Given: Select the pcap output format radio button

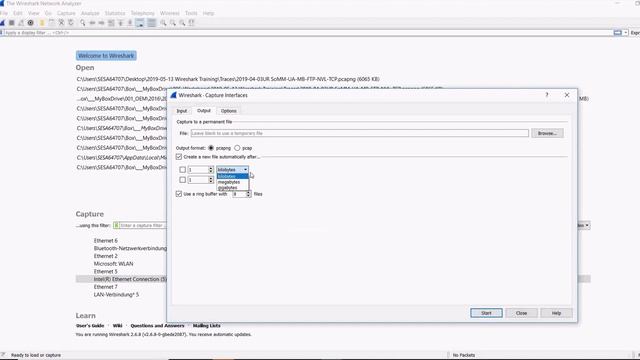Looking at the screenshot, I should click(x=237, y=148).
